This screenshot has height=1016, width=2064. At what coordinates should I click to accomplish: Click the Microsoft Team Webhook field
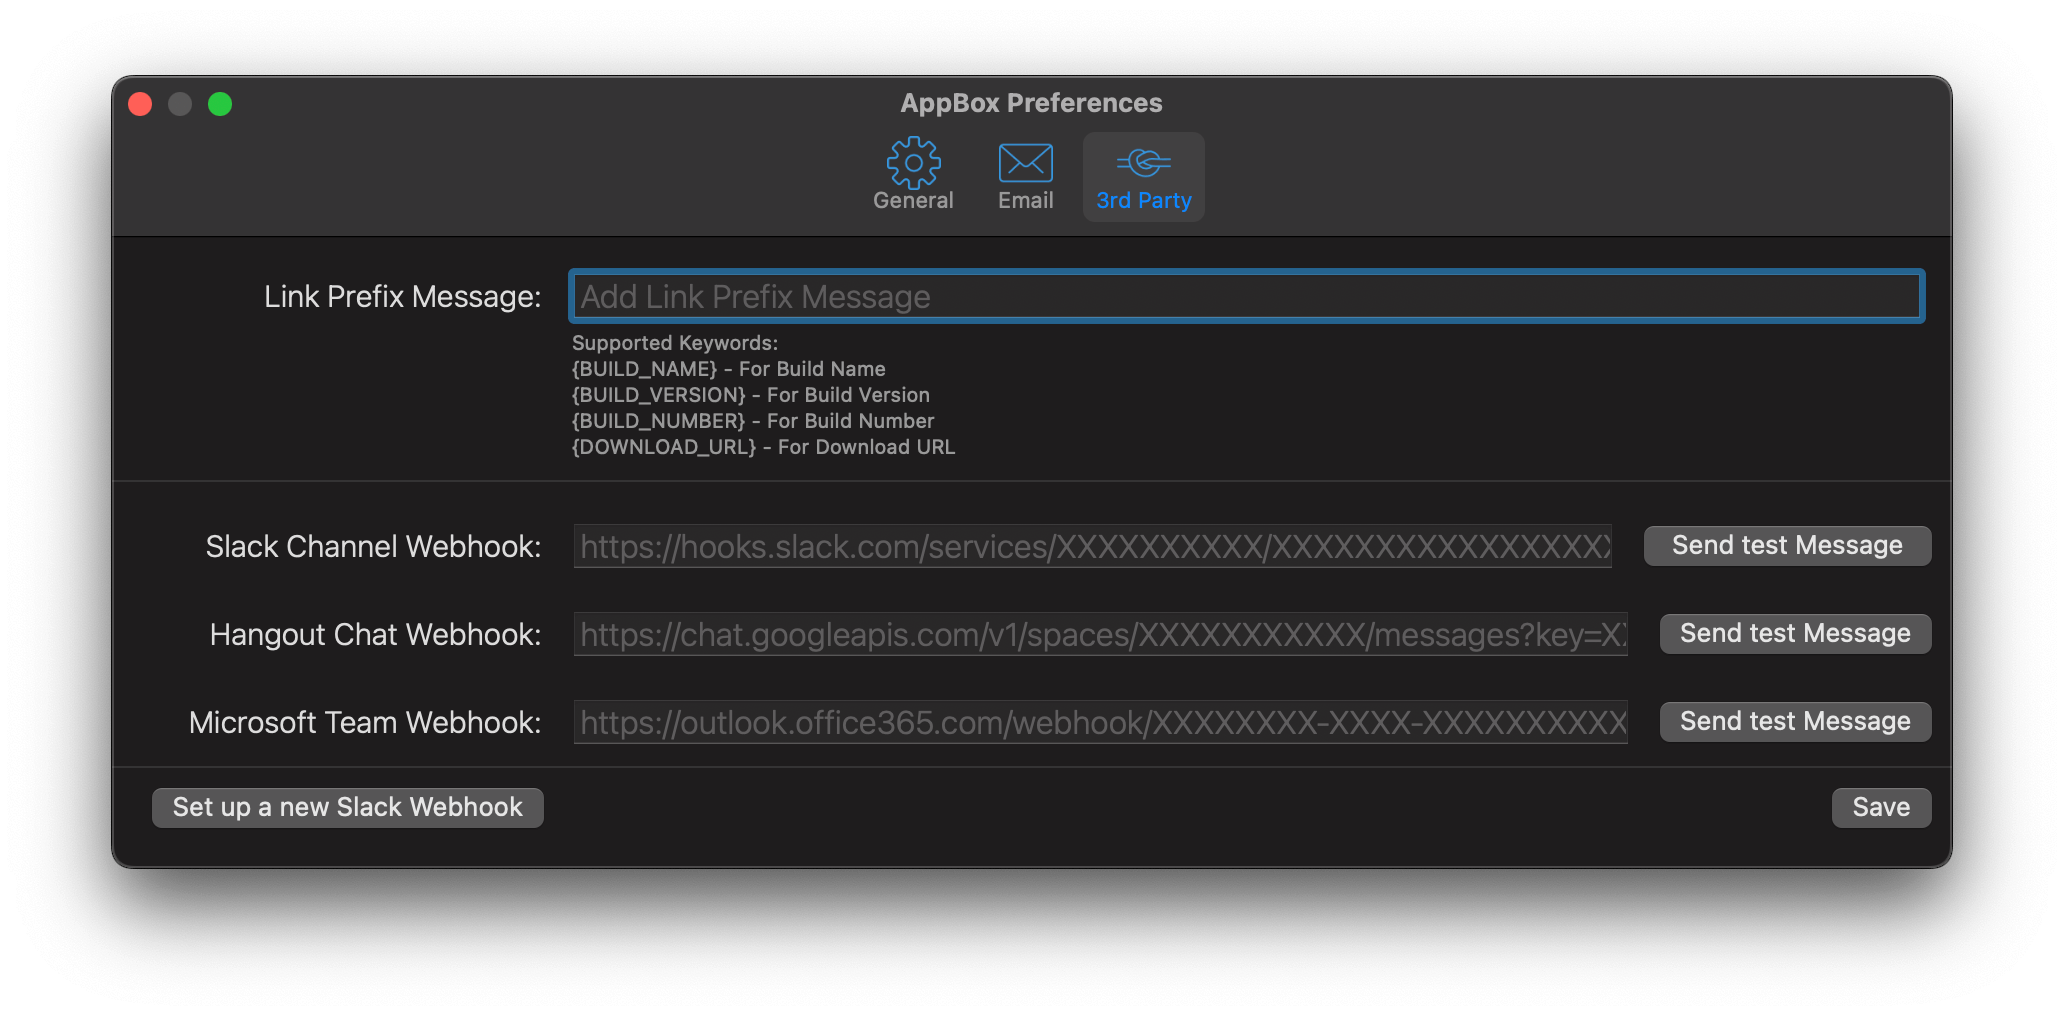(x=1100, y=722)
